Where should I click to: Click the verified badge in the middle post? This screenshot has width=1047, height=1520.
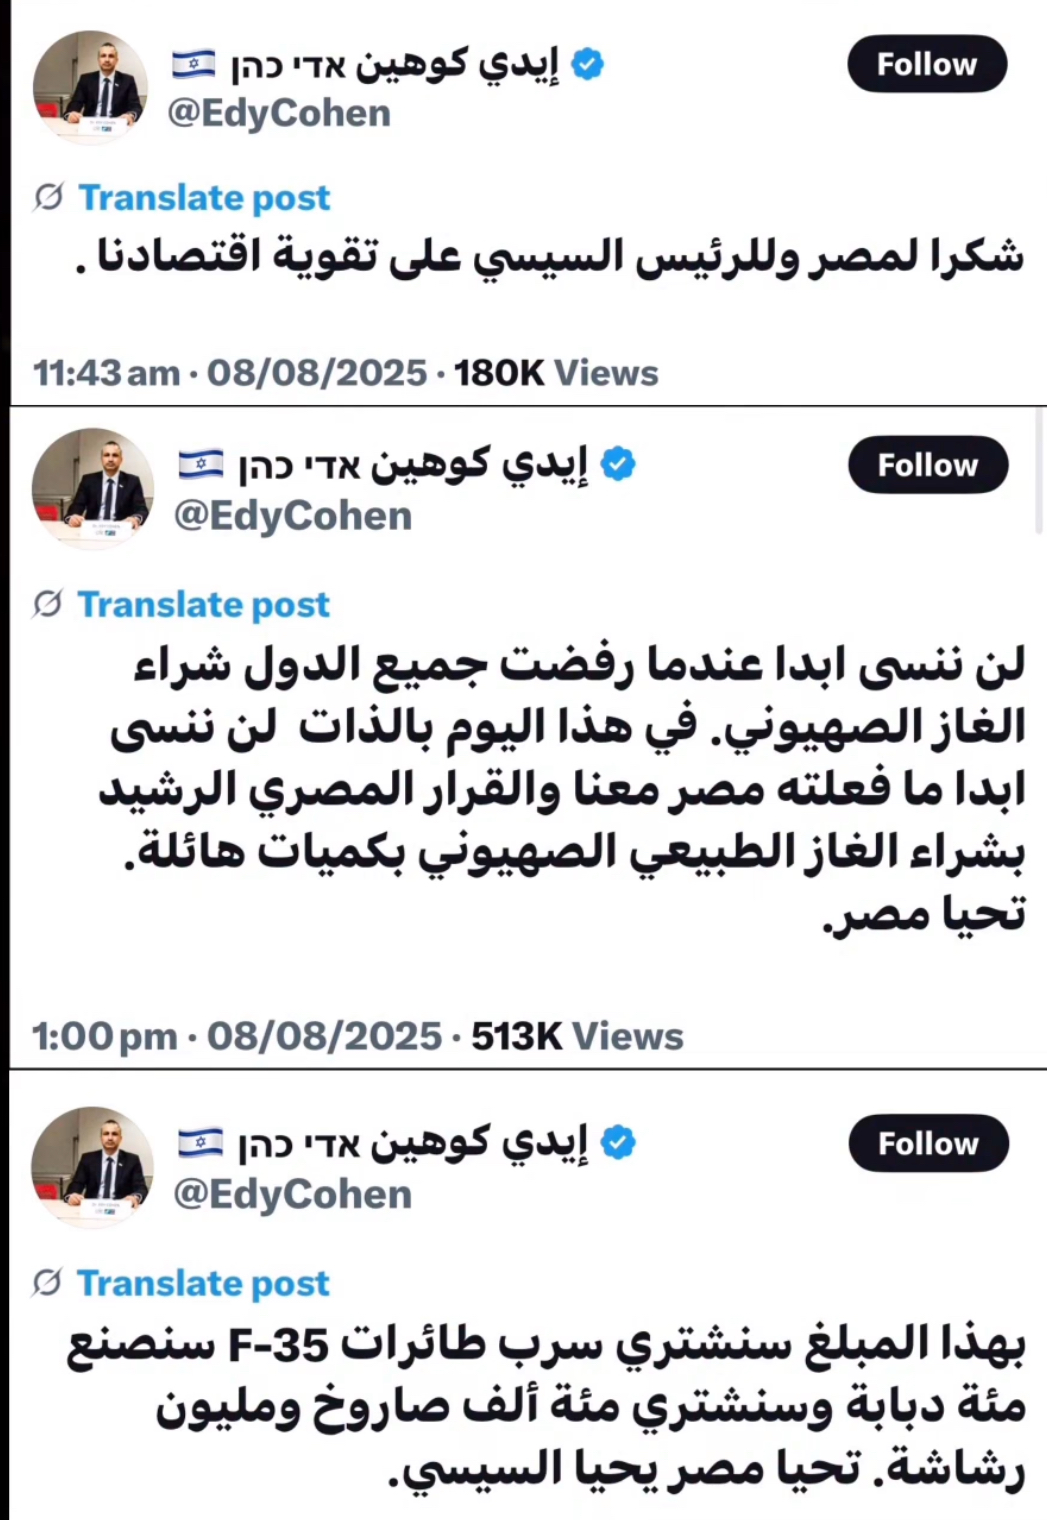619,464
